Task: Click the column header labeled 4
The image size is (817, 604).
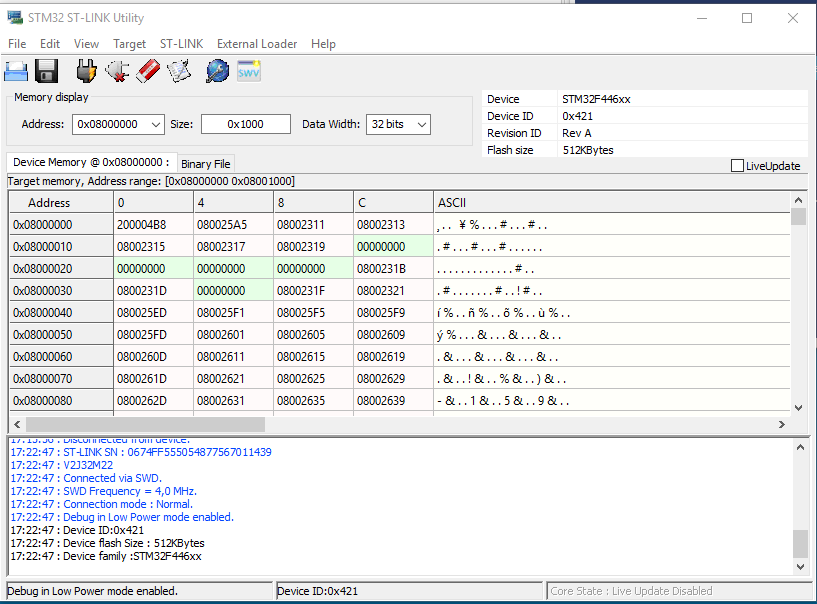Action: pos(233,202)
